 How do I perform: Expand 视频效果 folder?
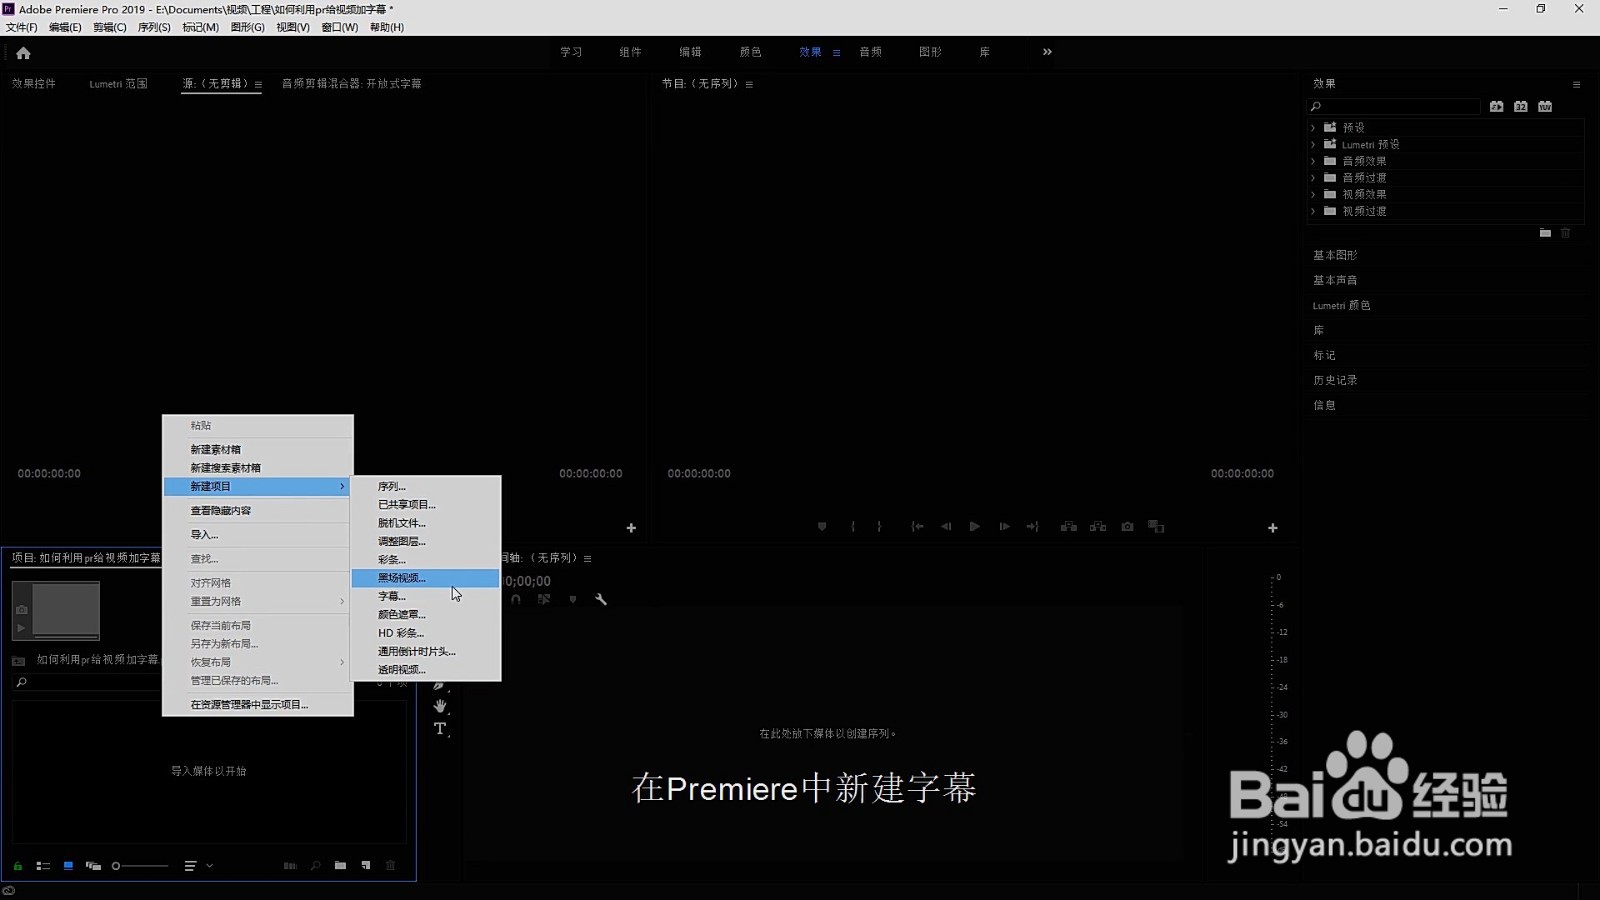point(1313,195)
